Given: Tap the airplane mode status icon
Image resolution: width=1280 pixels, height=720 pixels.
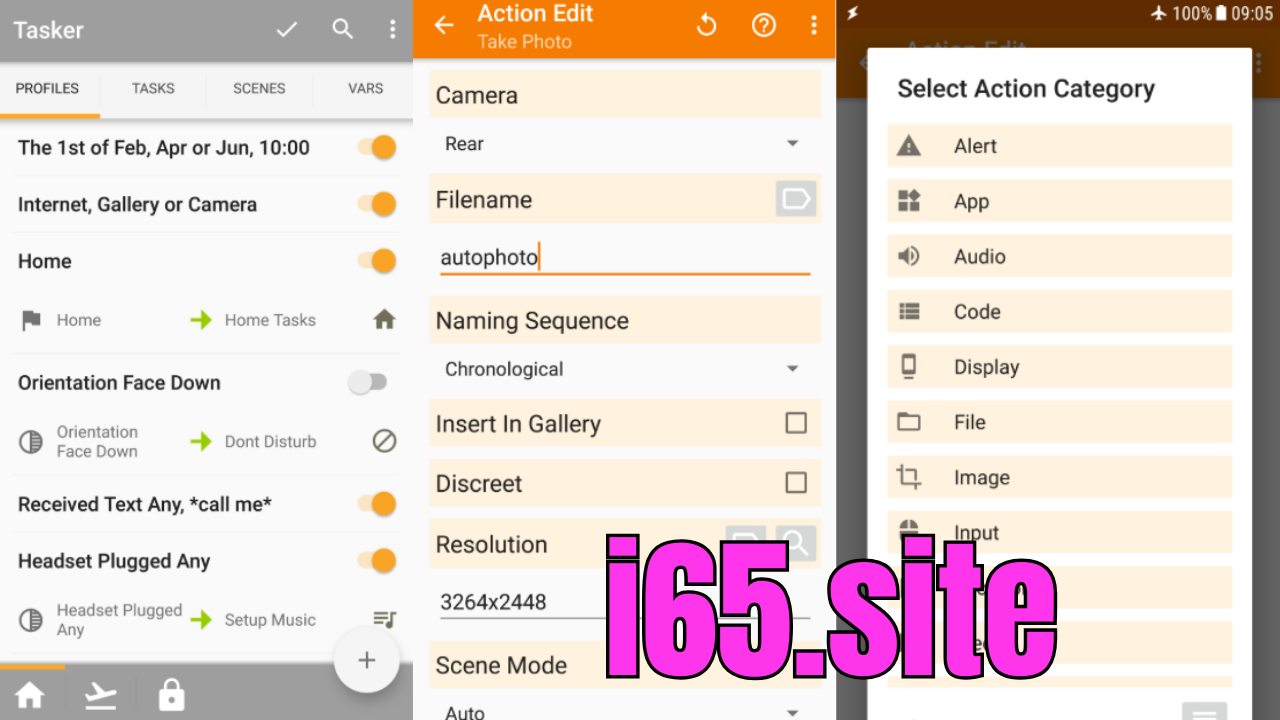Looking at the screenshot, I should pyautogui.click(x=1159, y=13).
